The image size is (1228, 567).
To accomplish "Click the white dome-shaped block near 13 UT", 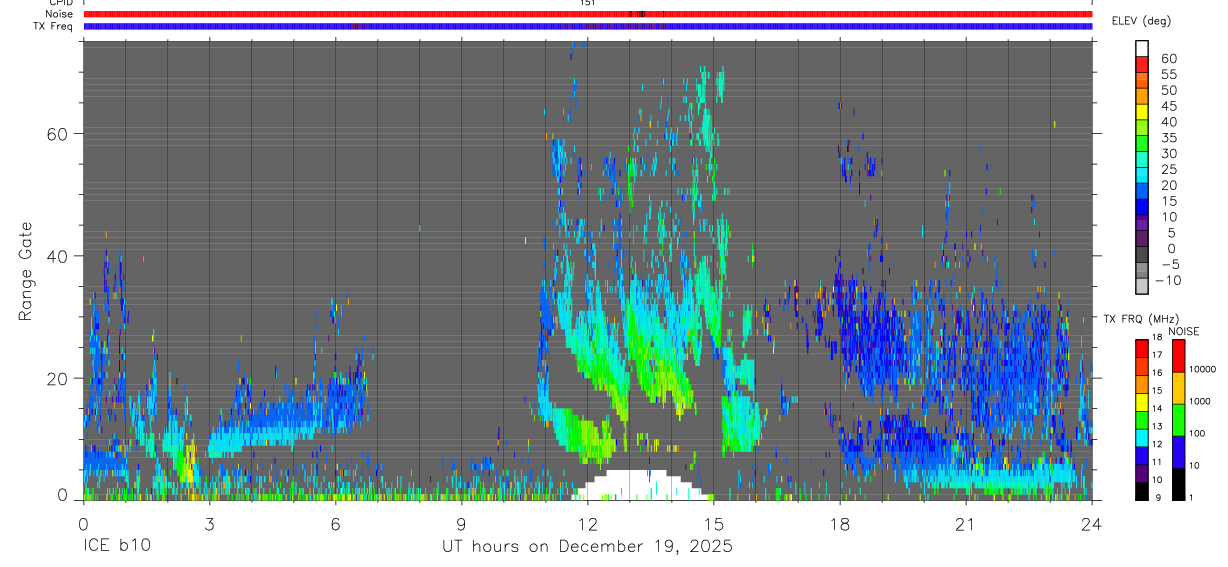I will pyautogui.click(x=640, y=485).
